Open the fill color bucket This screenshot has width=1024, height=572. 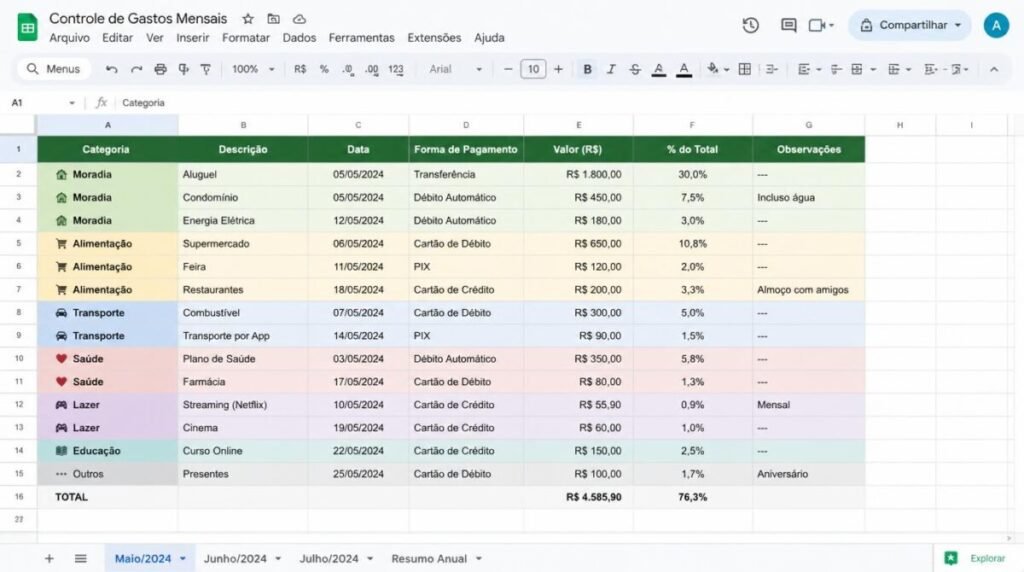point(713,69)
